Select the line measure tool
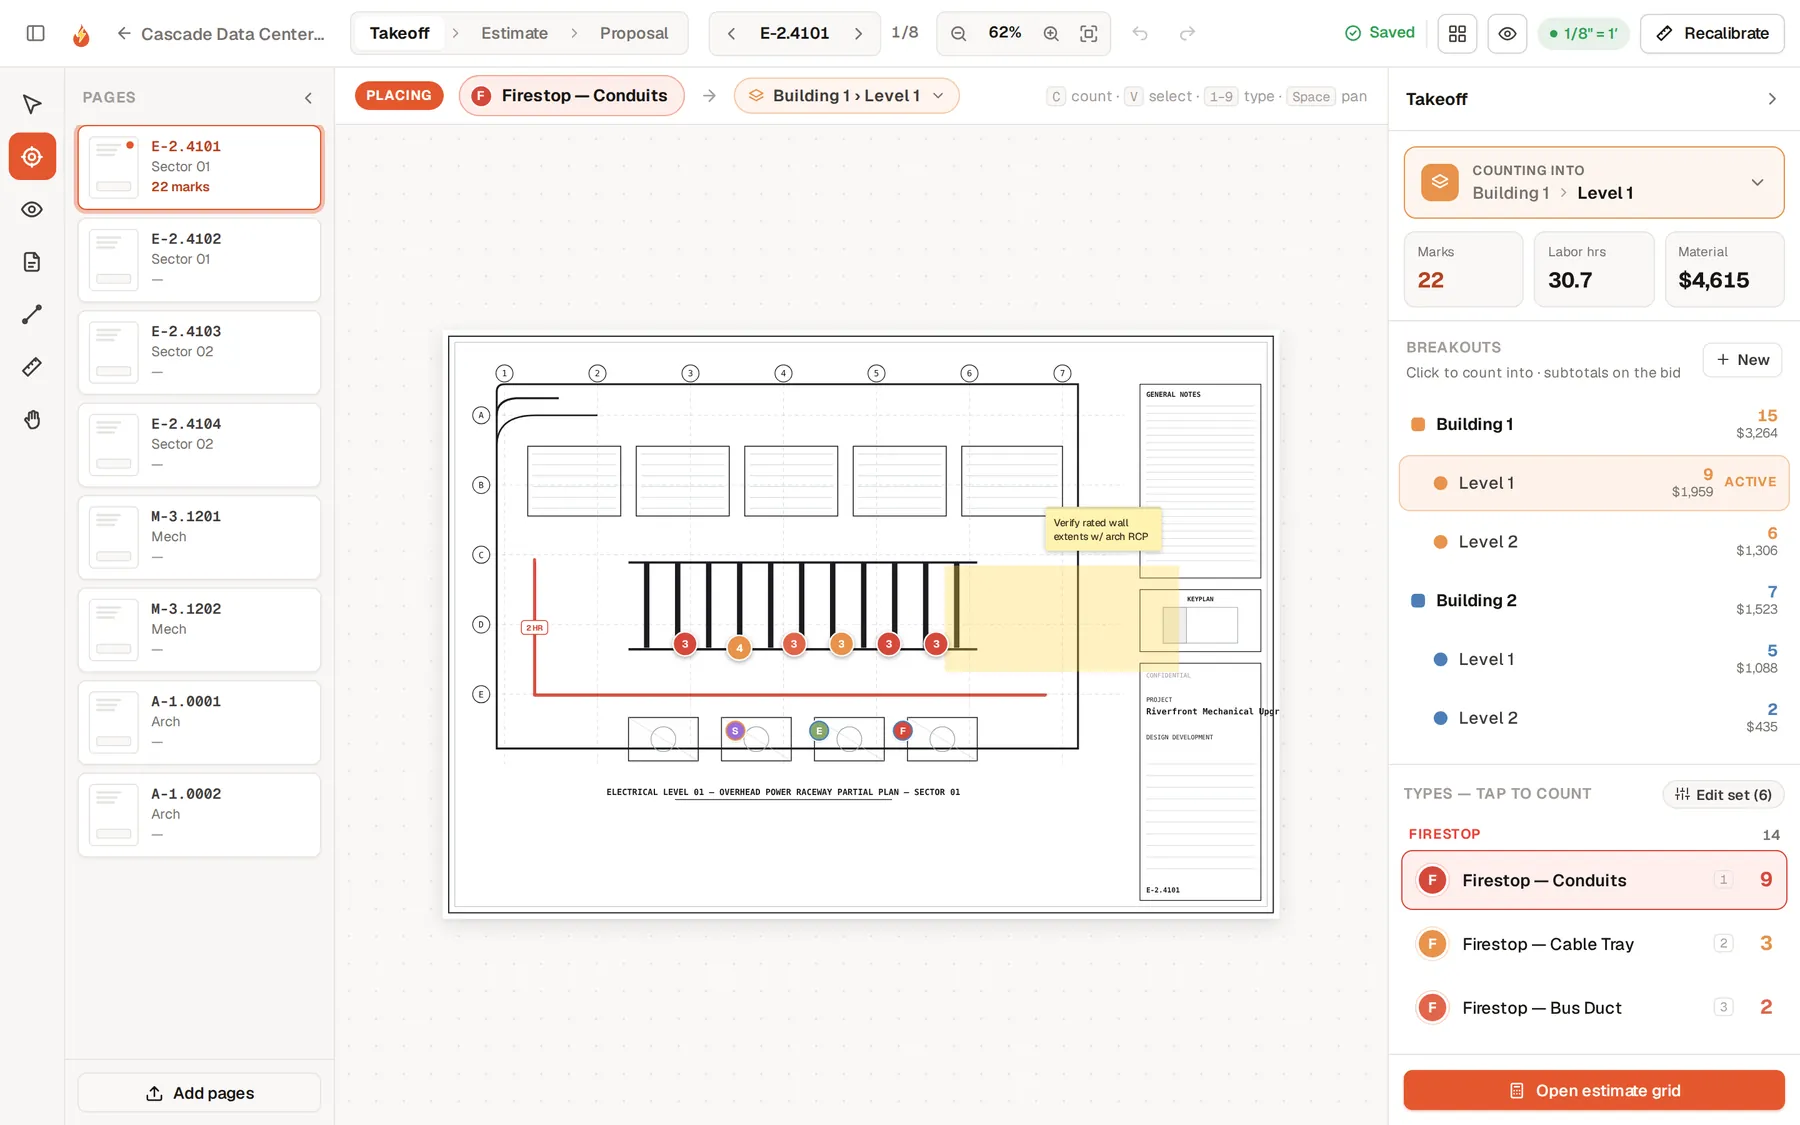The width and height of the screenshot is (1800, 1125). 32,314
